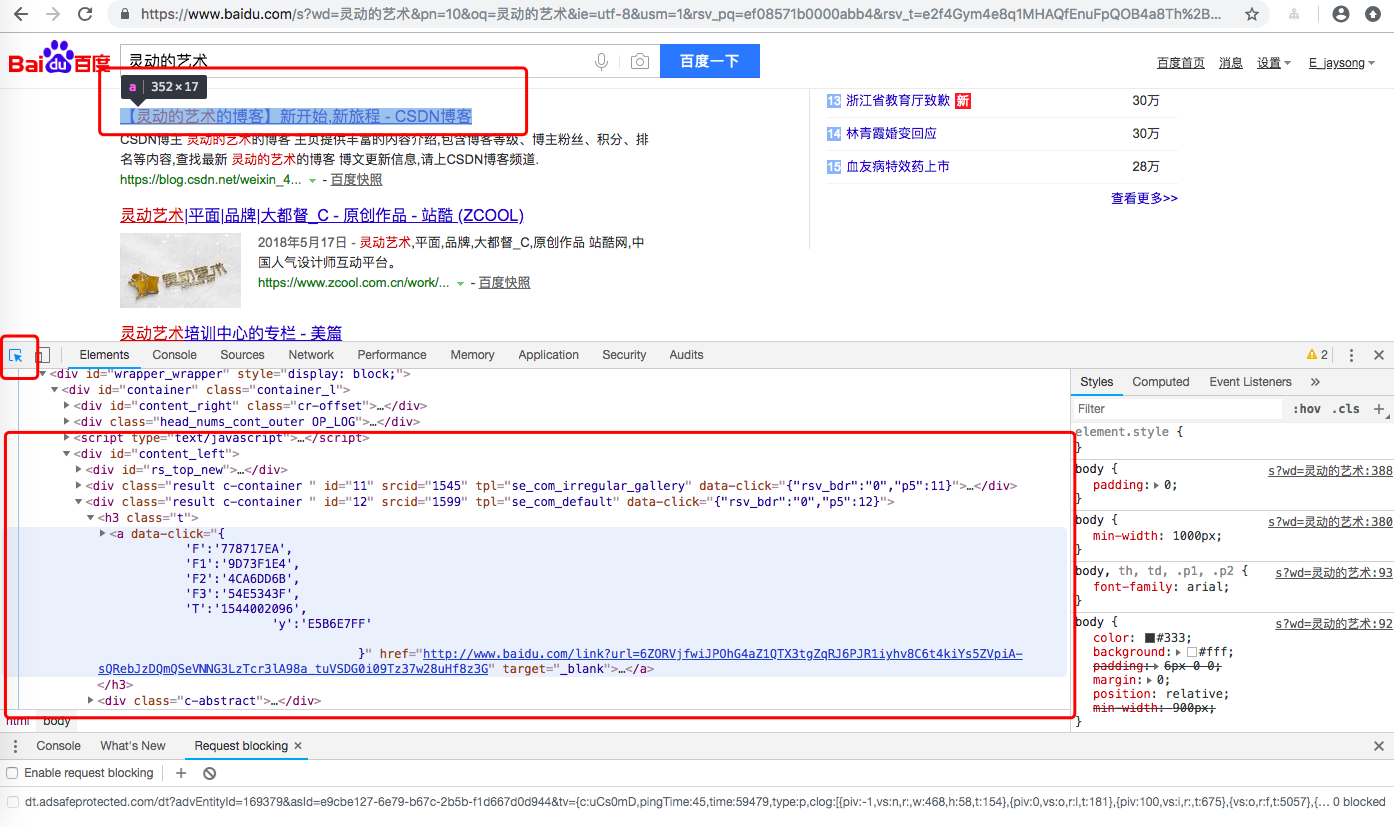Select body in the DOM breadcrumb
Image resolution: width=1394 pixels, height=827 pixels.
point(56,721)
